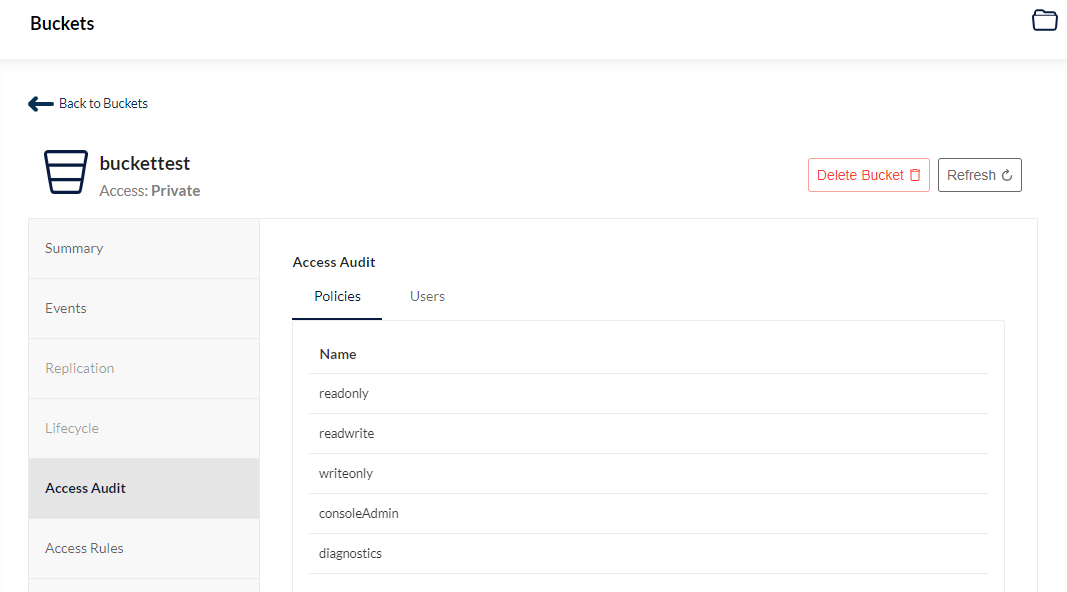Select the Access Audit section
The width and height of the screenshot is (1067, 592).
point(144,488)
